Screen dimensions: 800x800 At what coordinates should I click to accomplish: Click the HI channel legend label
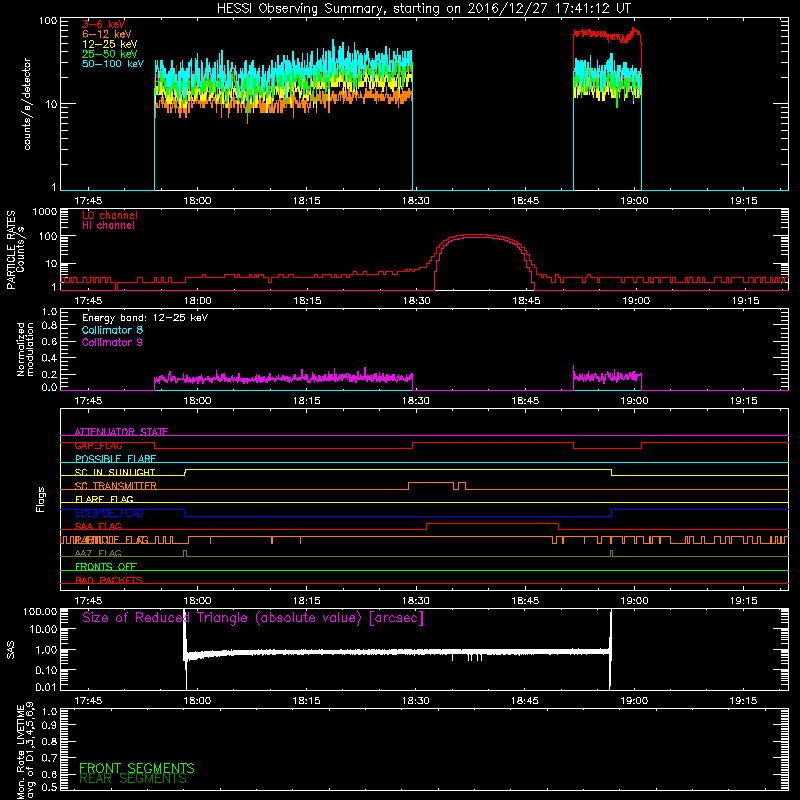coord(108,226)
